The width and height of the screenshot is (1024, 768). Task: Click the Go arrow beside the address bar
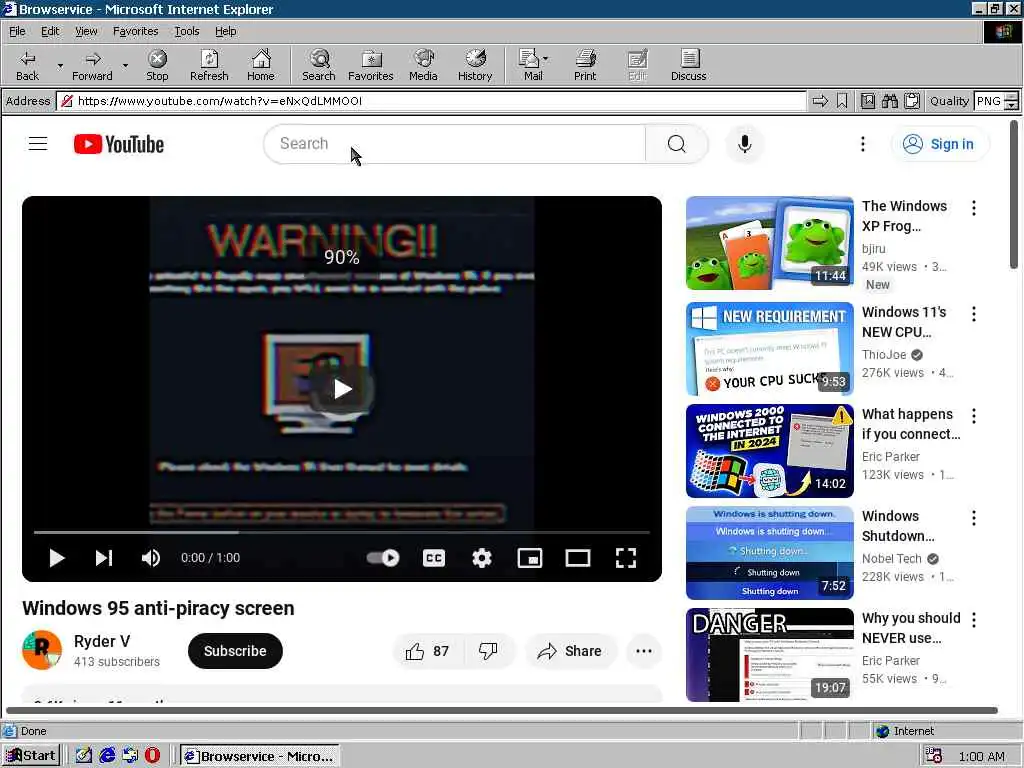(820, 101)
